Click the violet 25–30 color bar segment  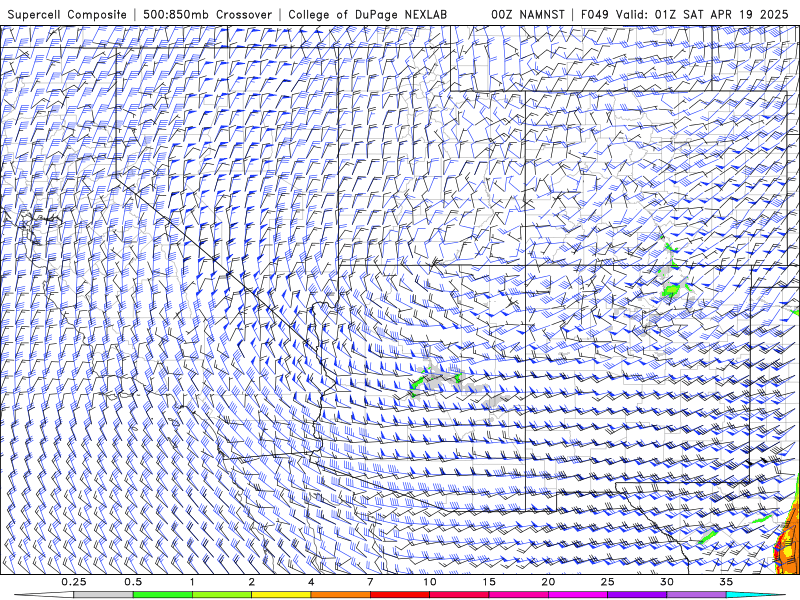tap(637, 595)
